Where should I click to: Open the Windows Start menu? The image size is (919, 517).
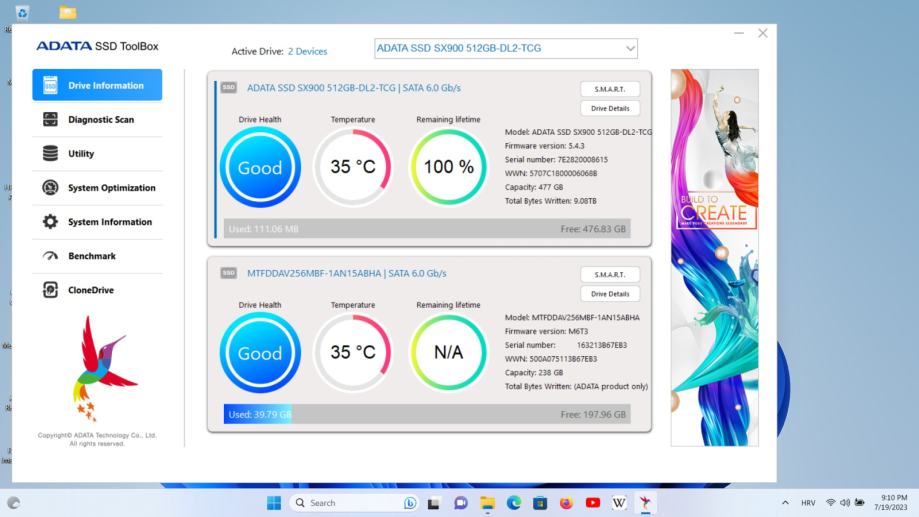[274, 503]
